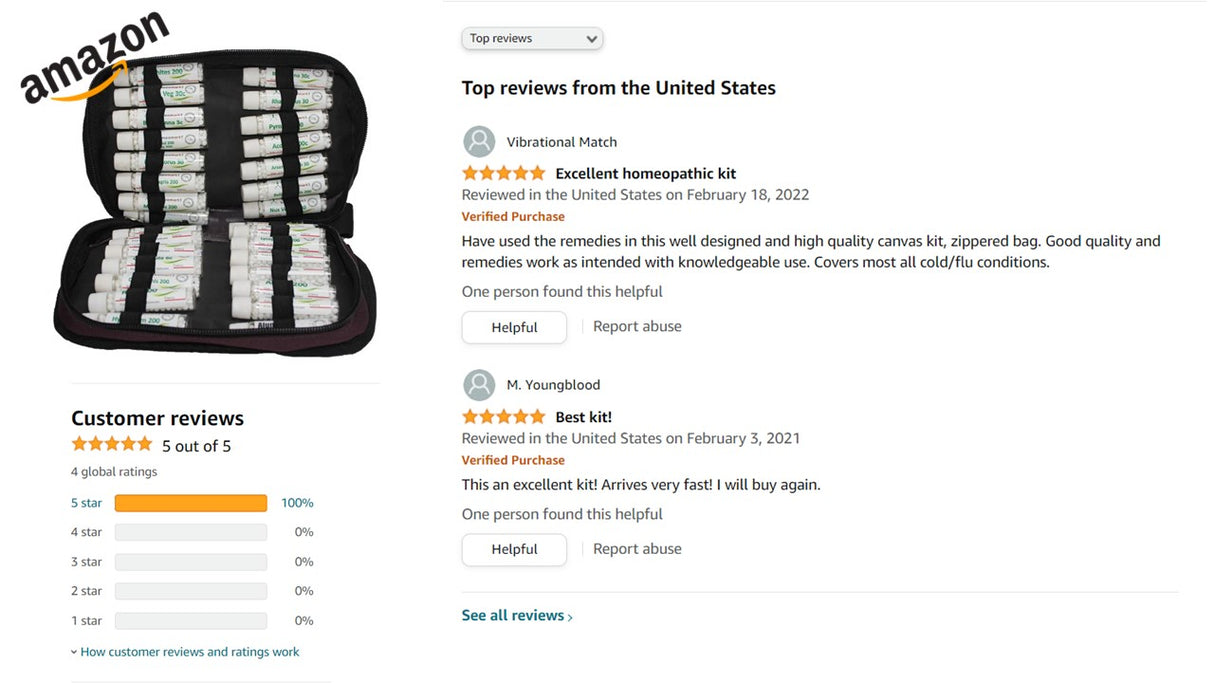Click "Report abuse" on the first review
1214x683 pixels.
(637, 325)
